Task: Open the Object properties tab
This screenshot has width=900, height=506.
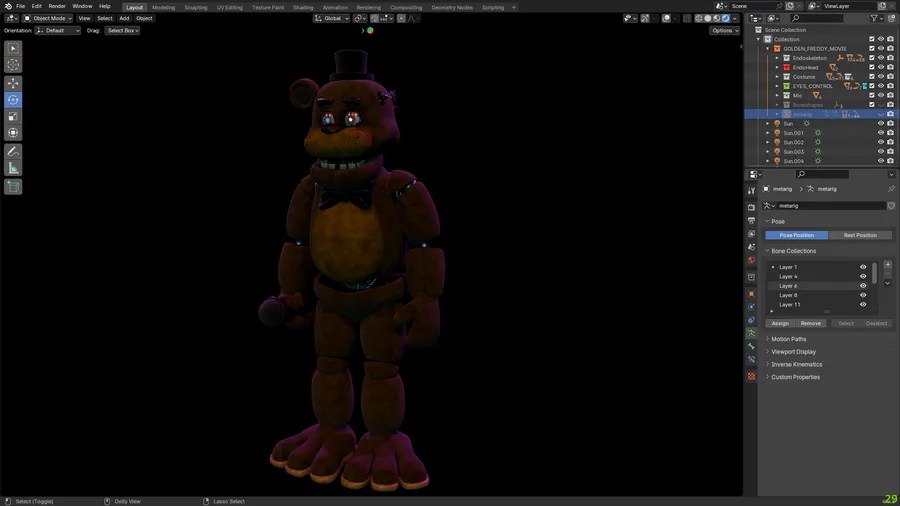Action: tap(751, 294)
